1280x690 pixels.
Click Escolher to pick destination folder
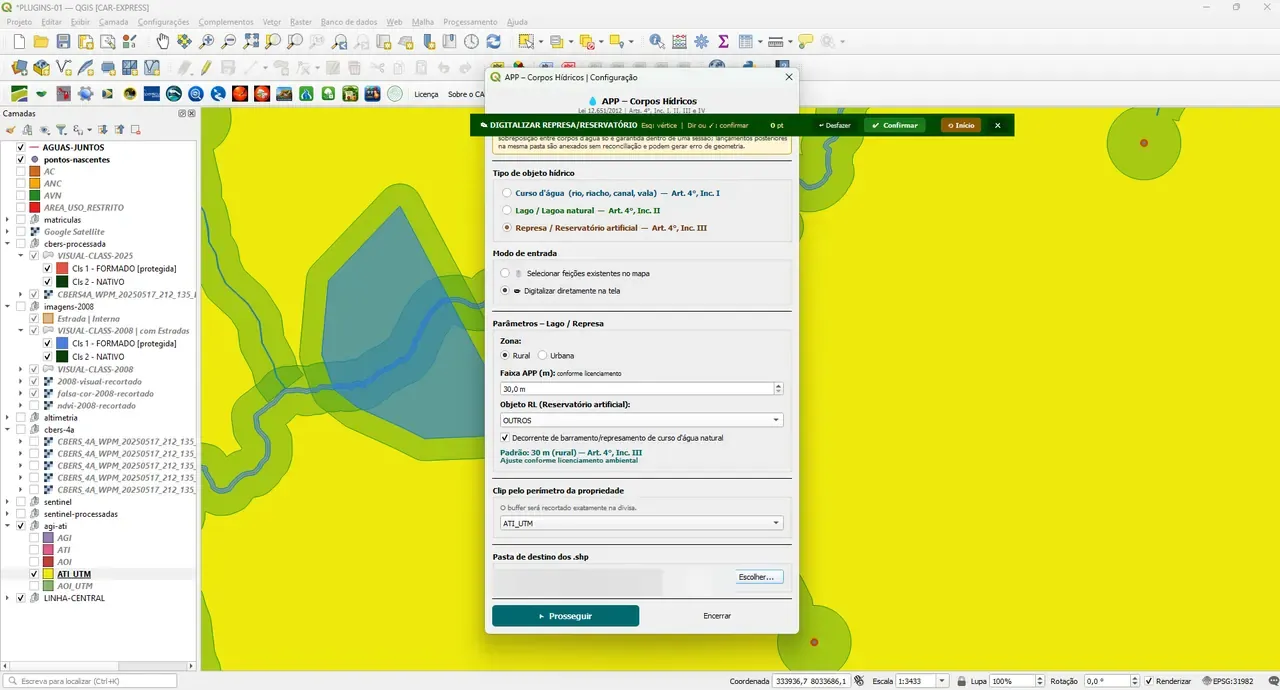pyautogui.click(x=759, y=577)
